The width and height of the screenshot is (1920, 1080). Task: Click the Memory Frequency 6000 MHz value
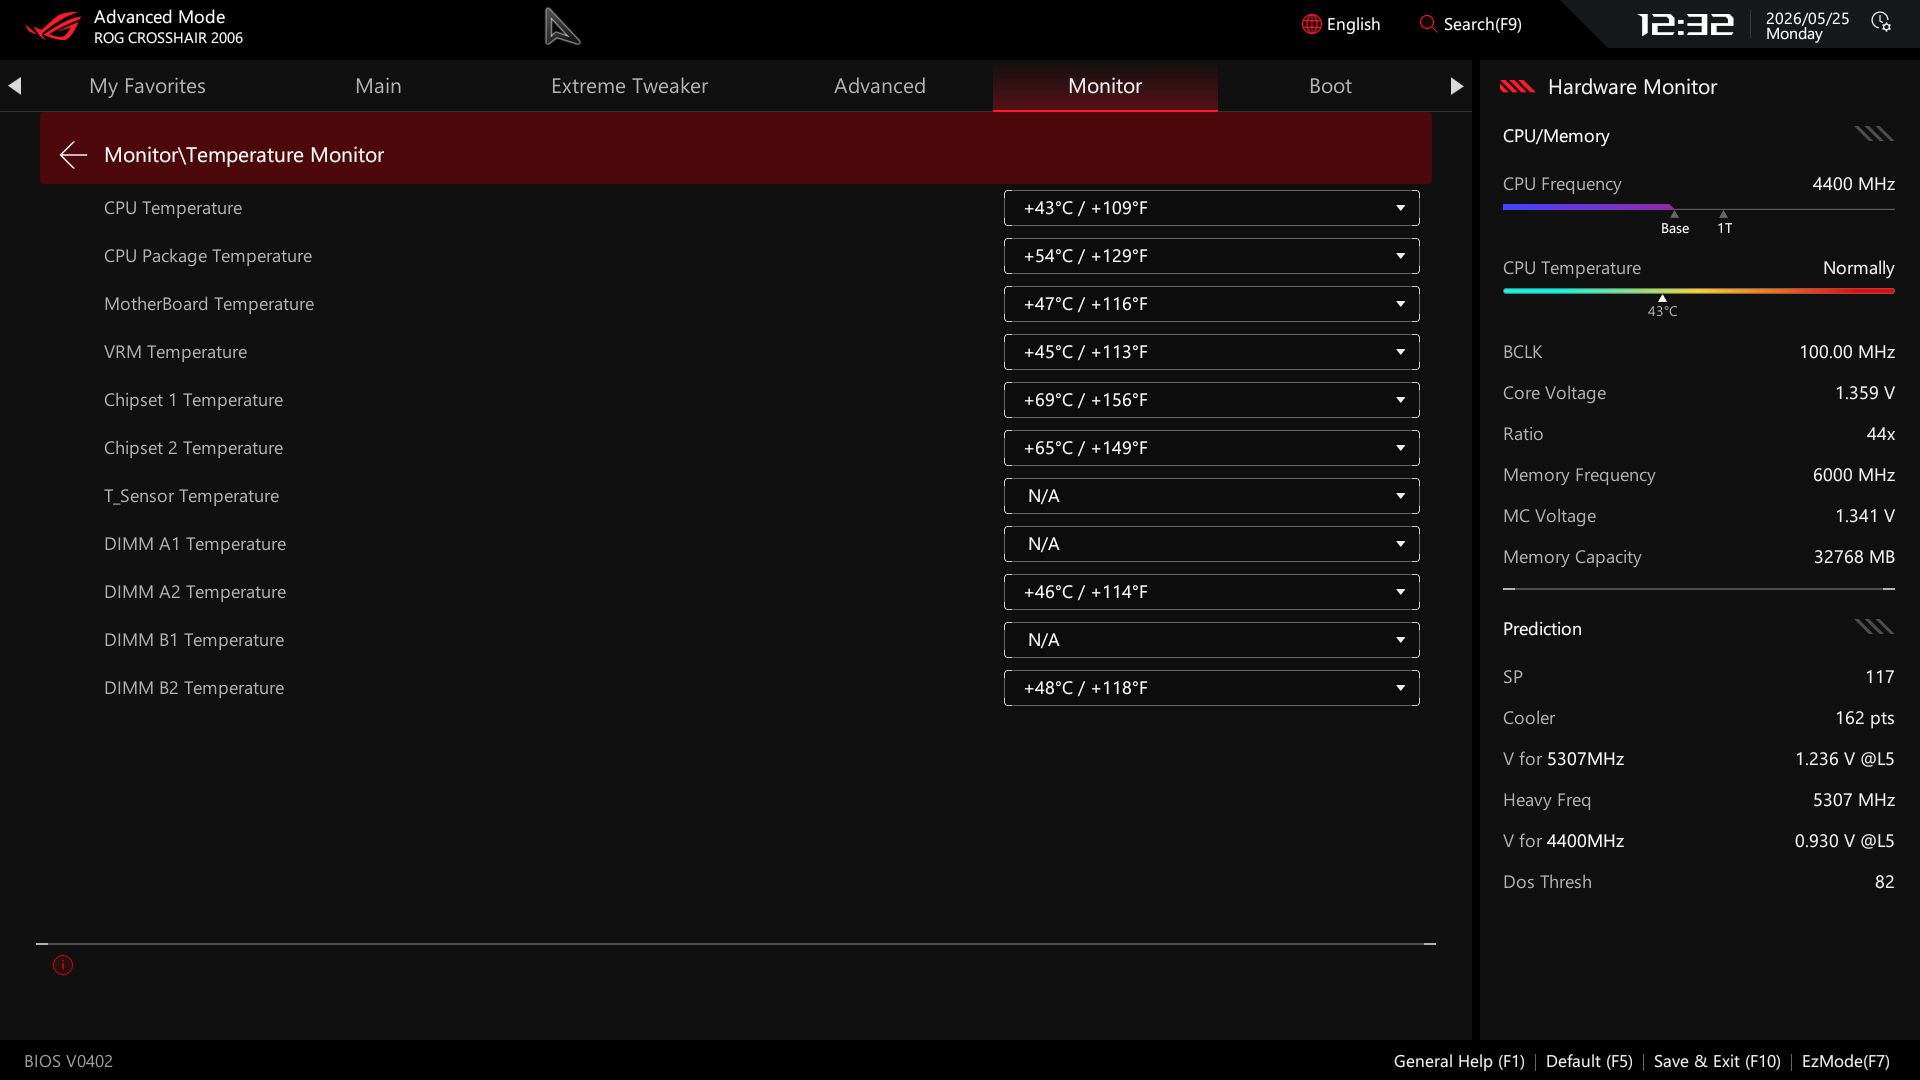click(x=1853, y=475)
